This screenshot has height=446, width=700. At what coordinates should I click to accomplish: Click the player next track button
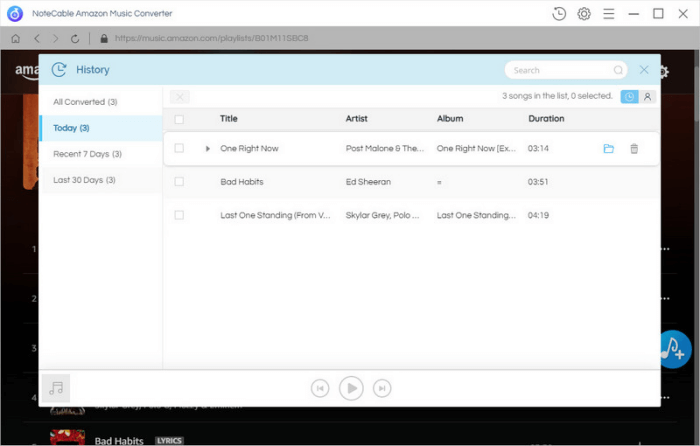tap(382, 388)
